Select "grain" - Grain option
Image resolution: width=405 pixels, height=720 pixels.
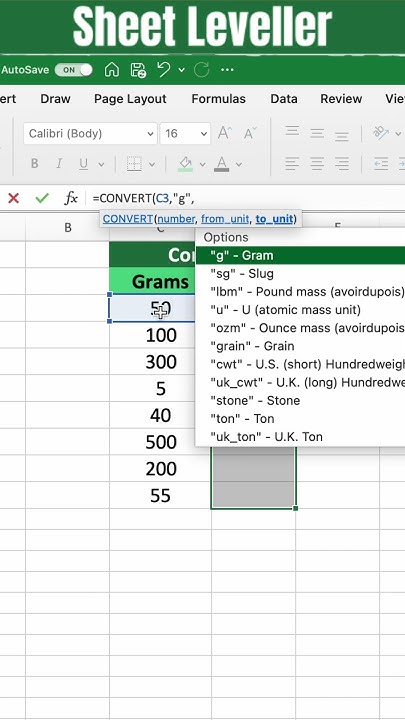coord(300,346)
